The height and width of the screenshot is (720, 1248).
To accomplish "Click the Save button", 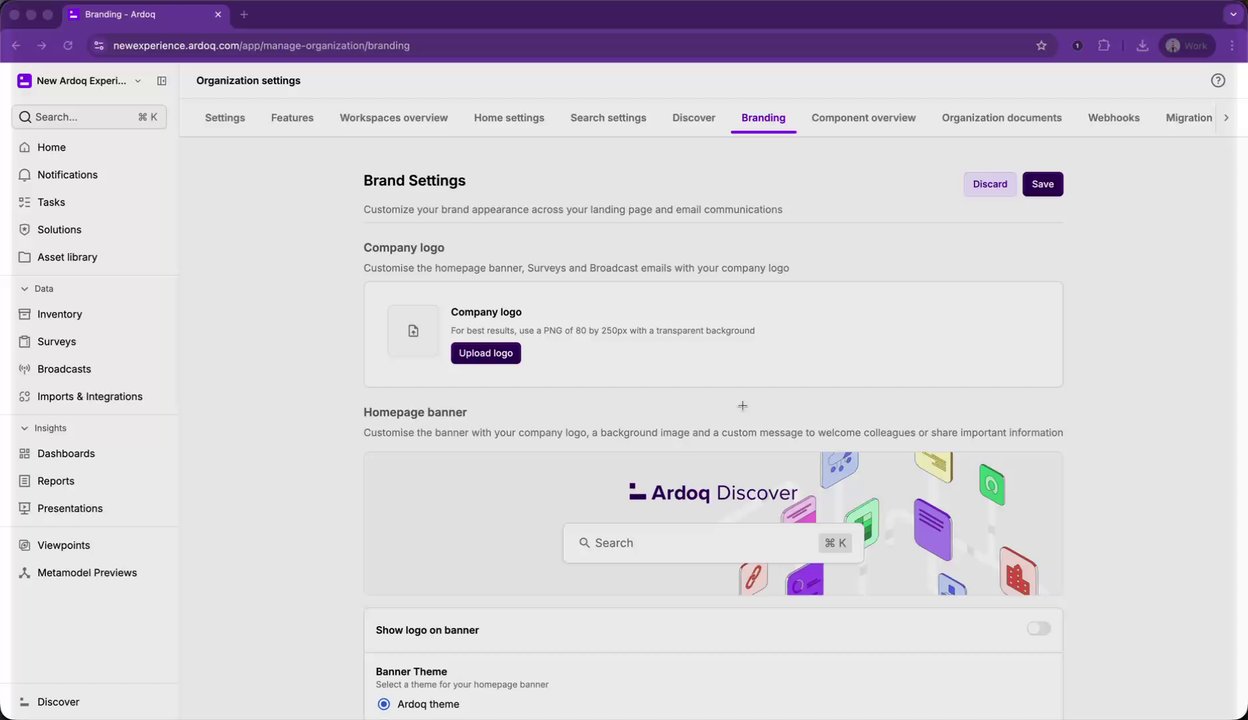I will 1042,184.
